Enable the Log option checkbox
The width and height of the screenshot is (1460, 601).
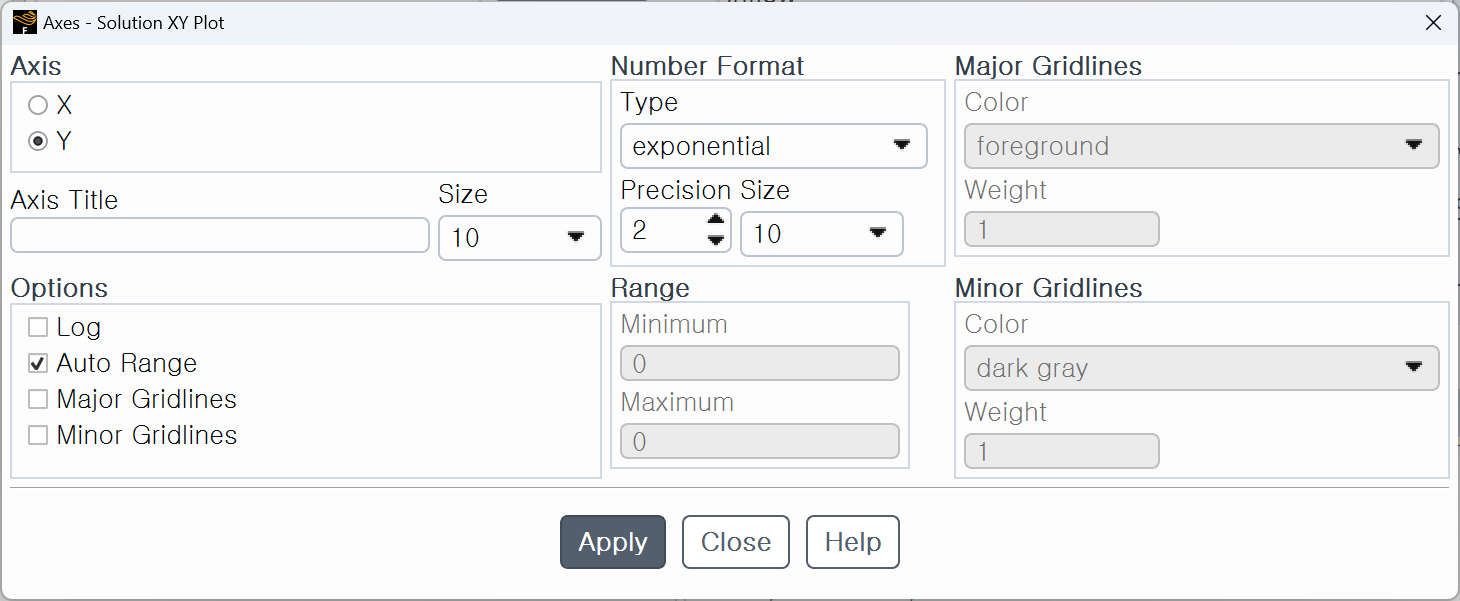(x=38, y=327)
